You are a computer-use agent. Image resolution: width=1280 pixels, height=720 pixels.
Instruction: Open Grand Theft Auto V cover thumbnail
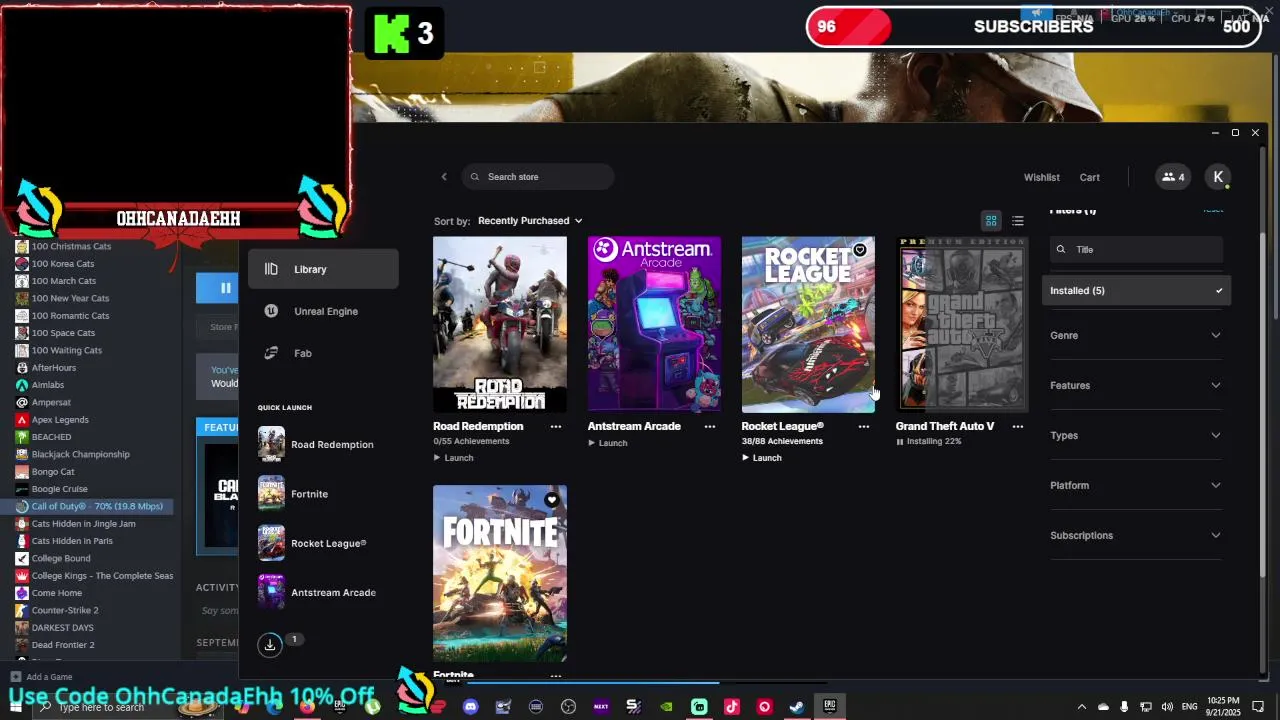[x=962, y=325]
